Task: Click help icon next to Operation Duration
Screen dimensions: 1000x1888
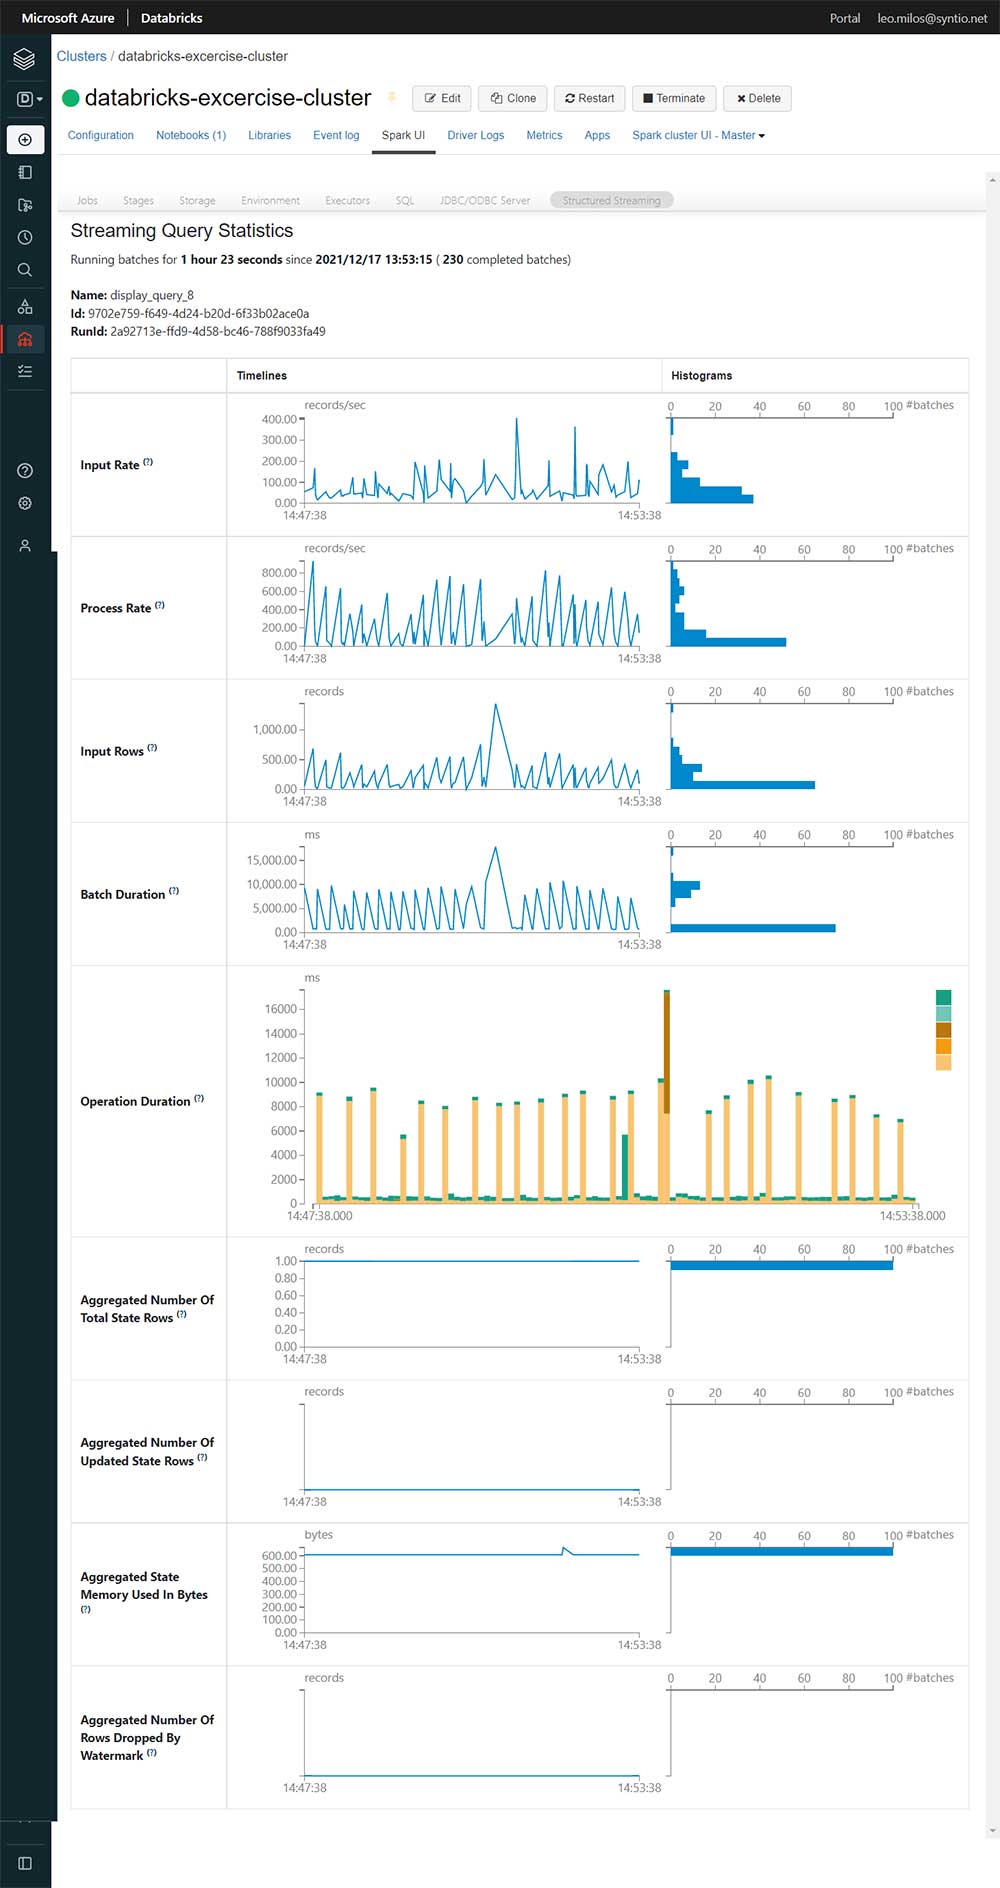Action: pyautogui.click(x=199, y=1098)
